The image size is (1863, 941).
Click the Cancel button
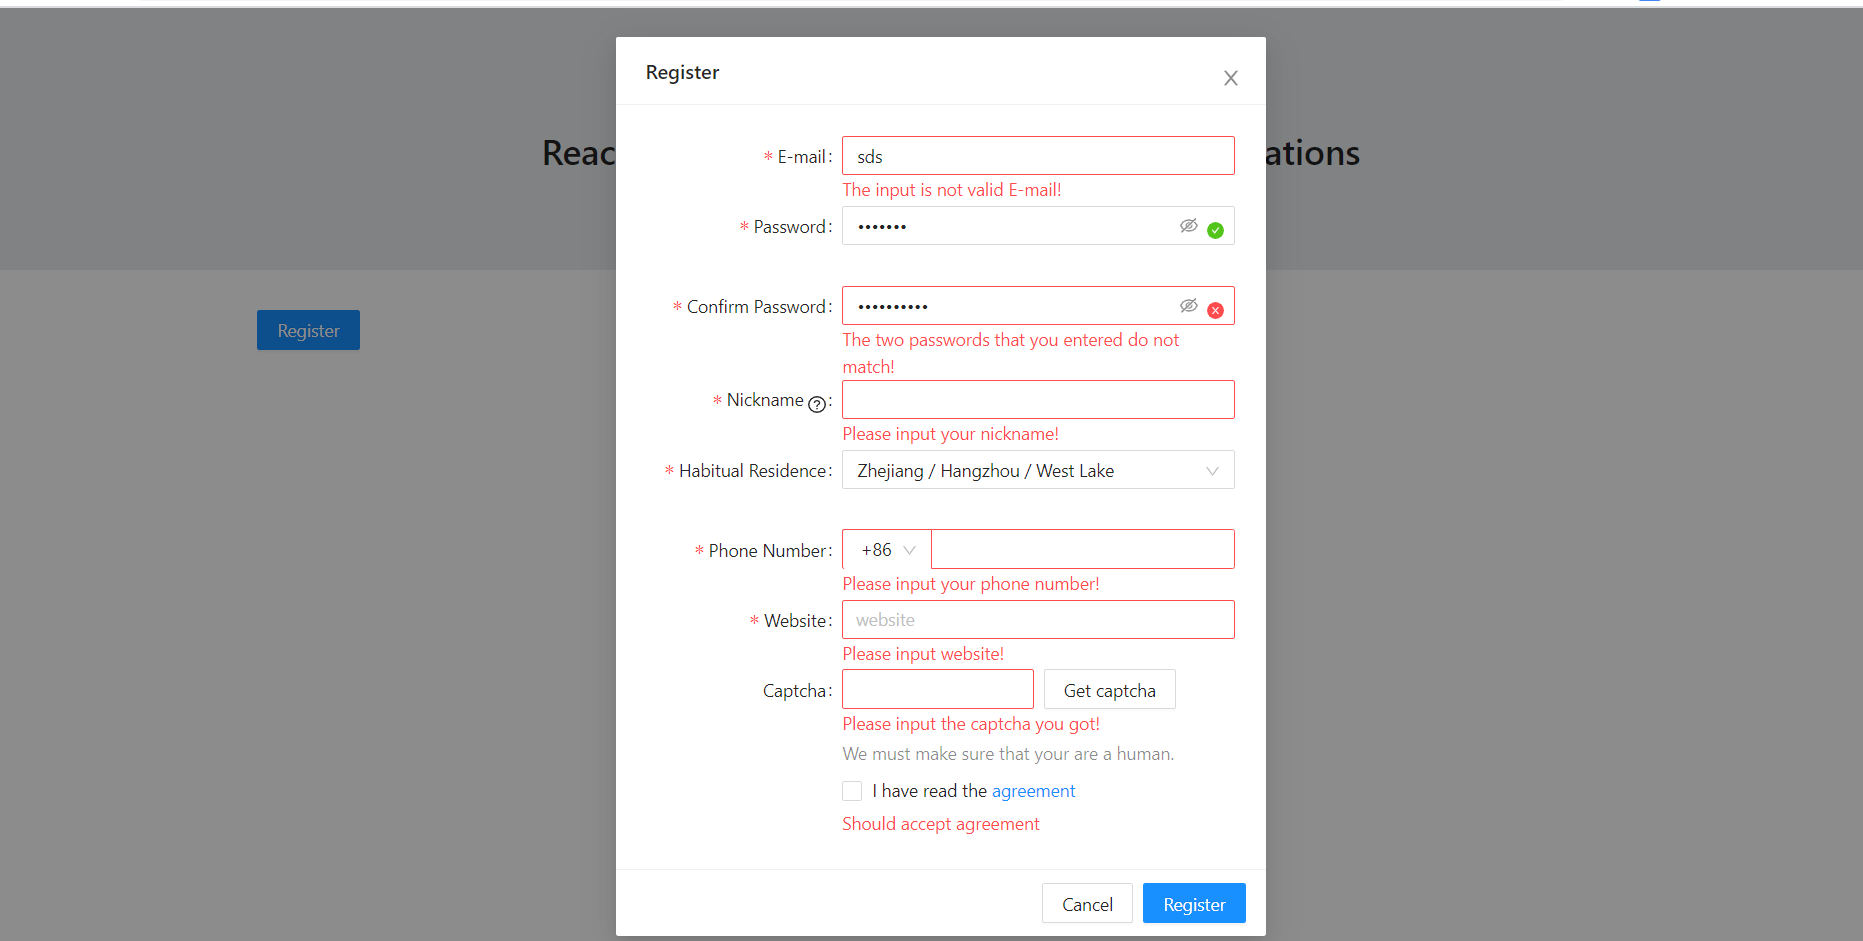[x=1087, y=903]
